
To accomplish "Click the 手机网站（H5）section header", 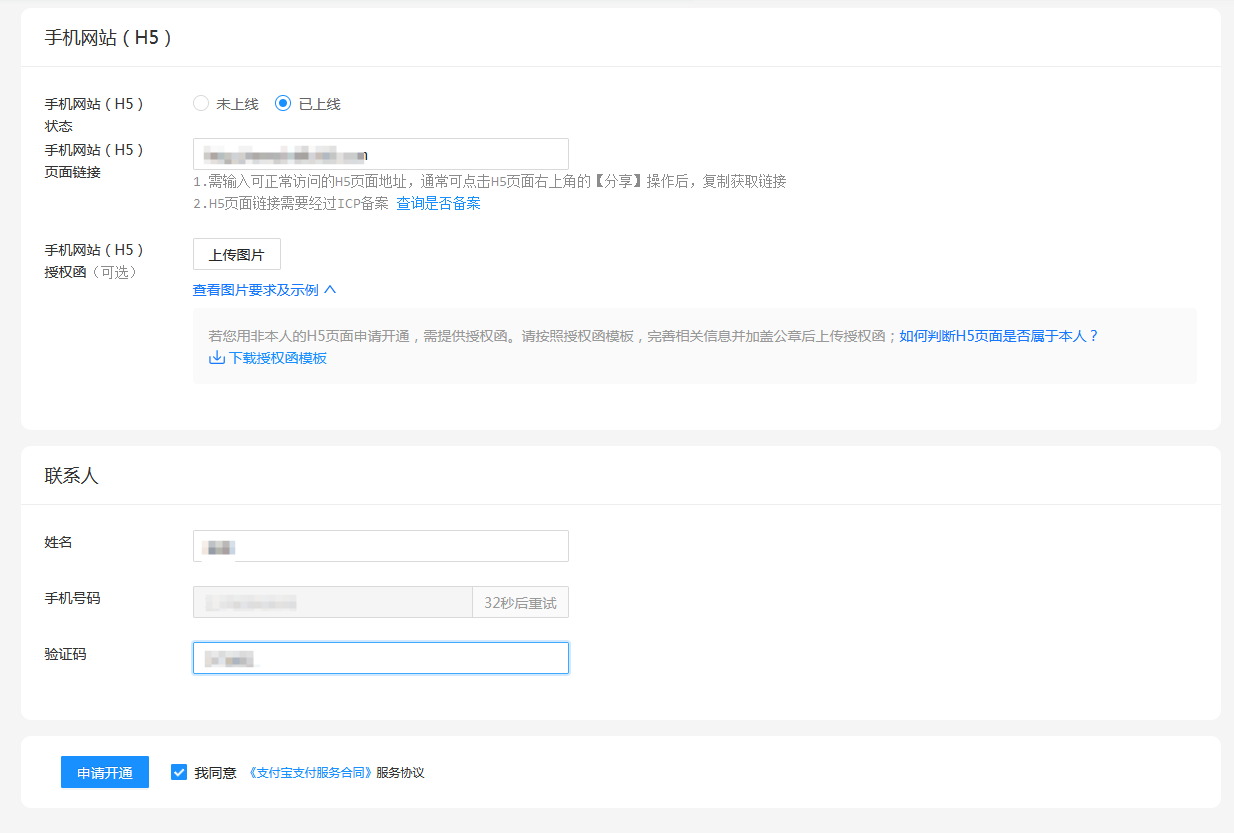I will [x=109, y=38].
